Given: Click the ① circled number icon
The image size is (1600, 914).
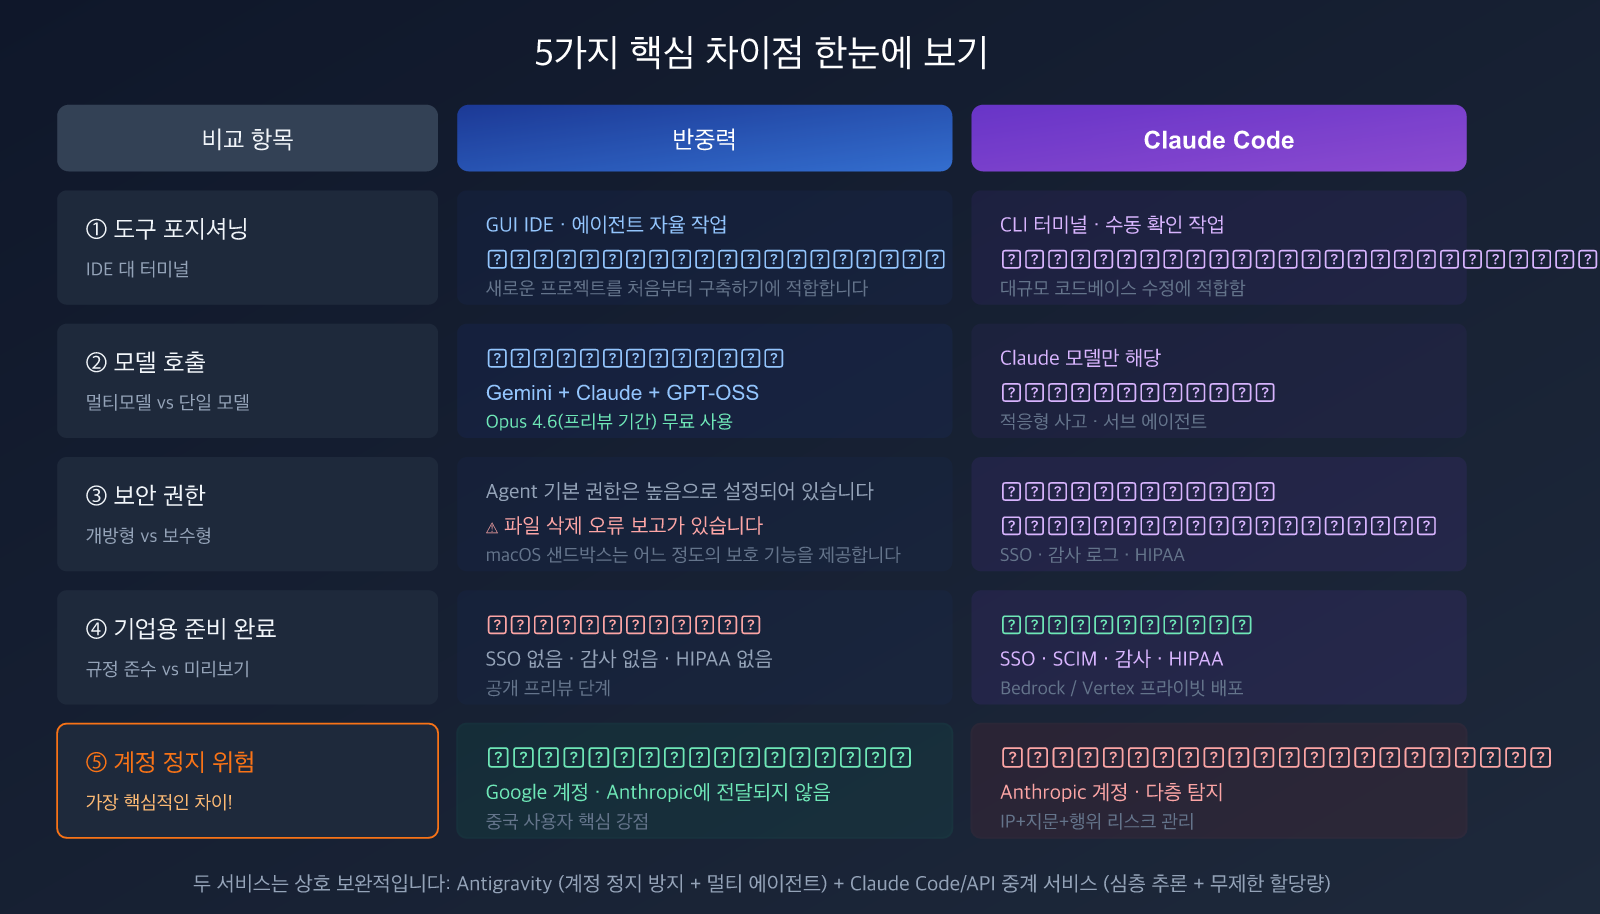Looking at the screenshot, I should click(x=96, y=229).
